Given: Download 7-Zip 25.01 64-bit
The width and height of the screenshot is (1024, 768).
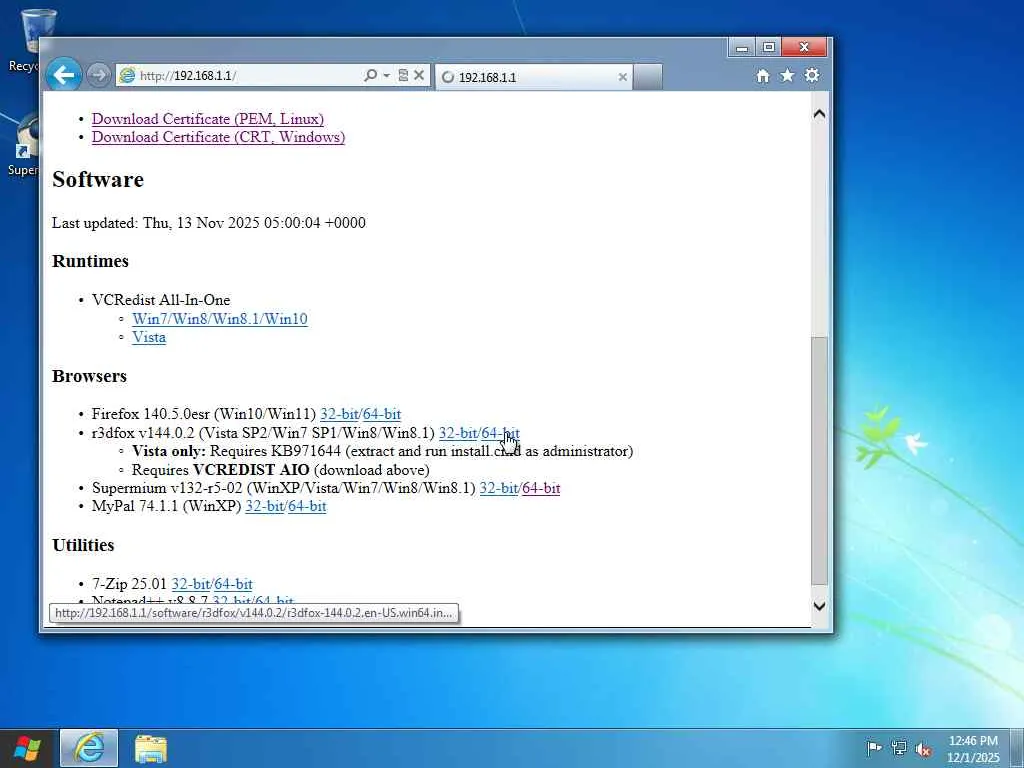Looking at the screenshot, I should (233, 584).
